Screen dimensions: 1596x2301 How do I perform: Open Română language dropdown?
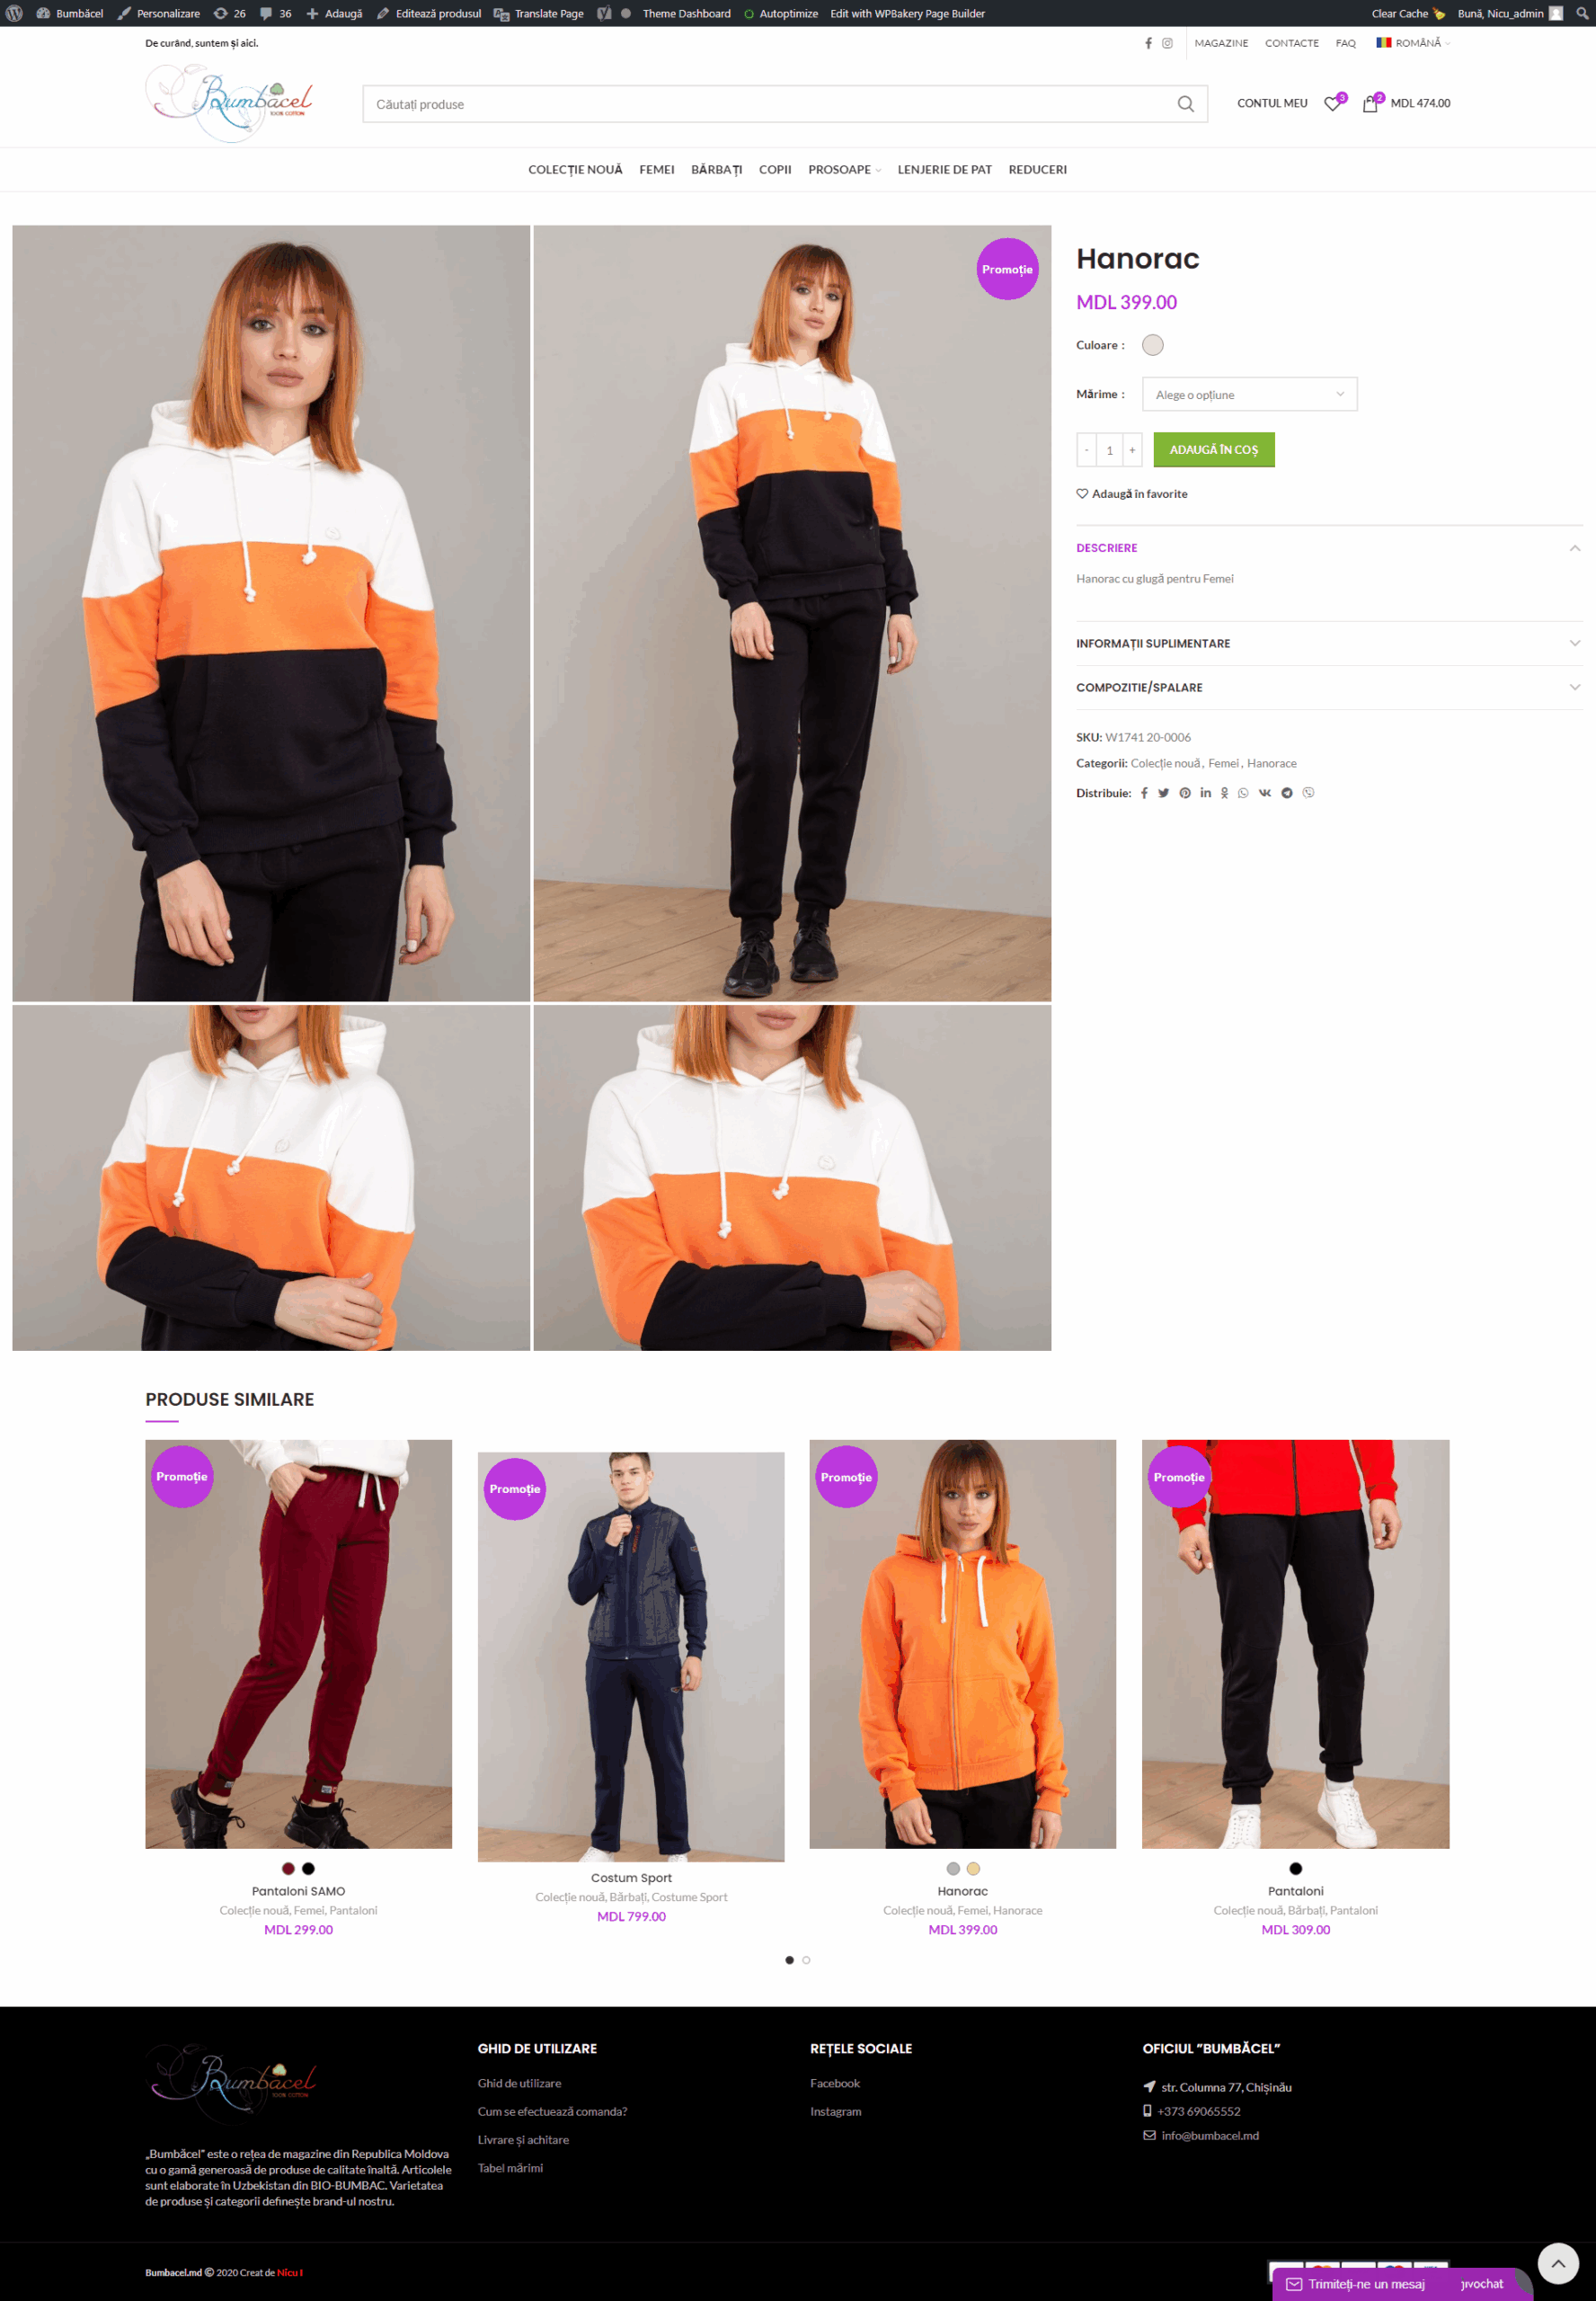1412,43
